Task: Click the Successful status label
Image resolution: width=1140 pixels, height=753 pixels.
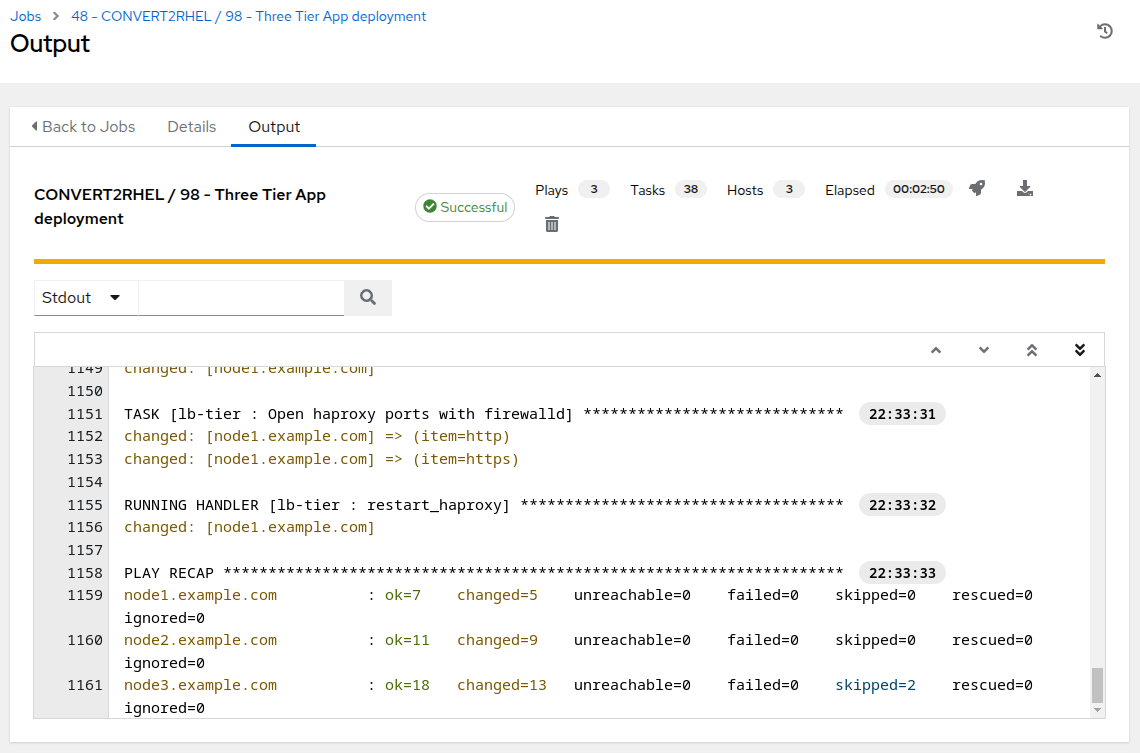Action: [465, 207]
